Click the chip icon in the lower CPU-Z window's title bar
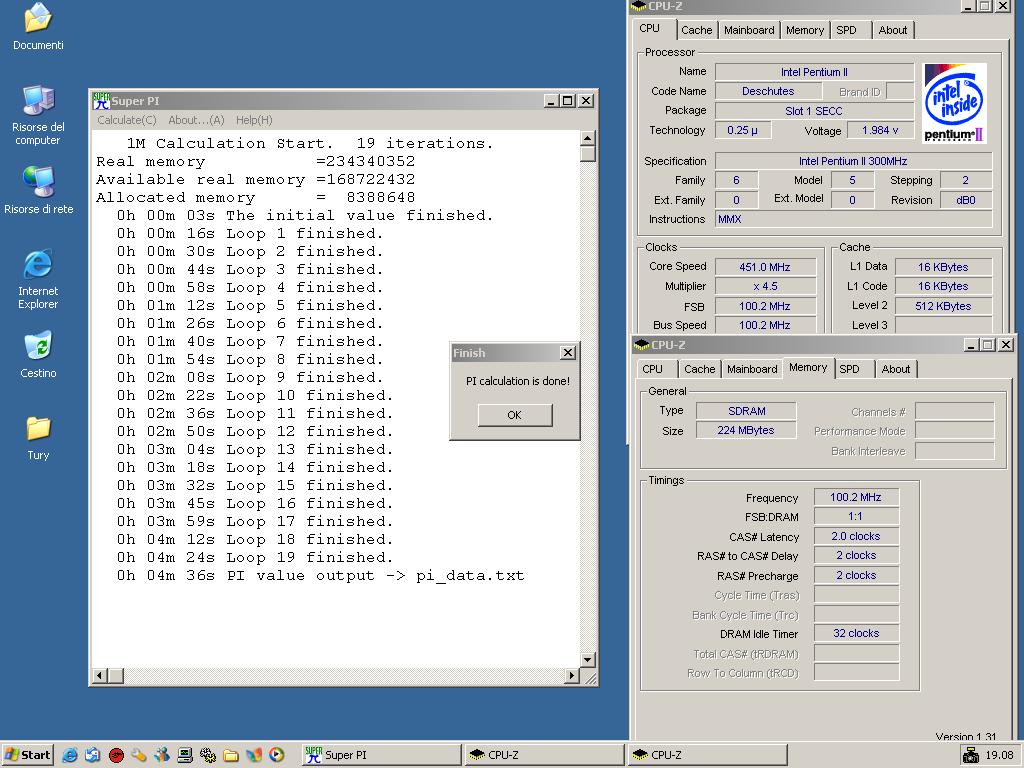 pyautogui.click(x=642, y=344)
